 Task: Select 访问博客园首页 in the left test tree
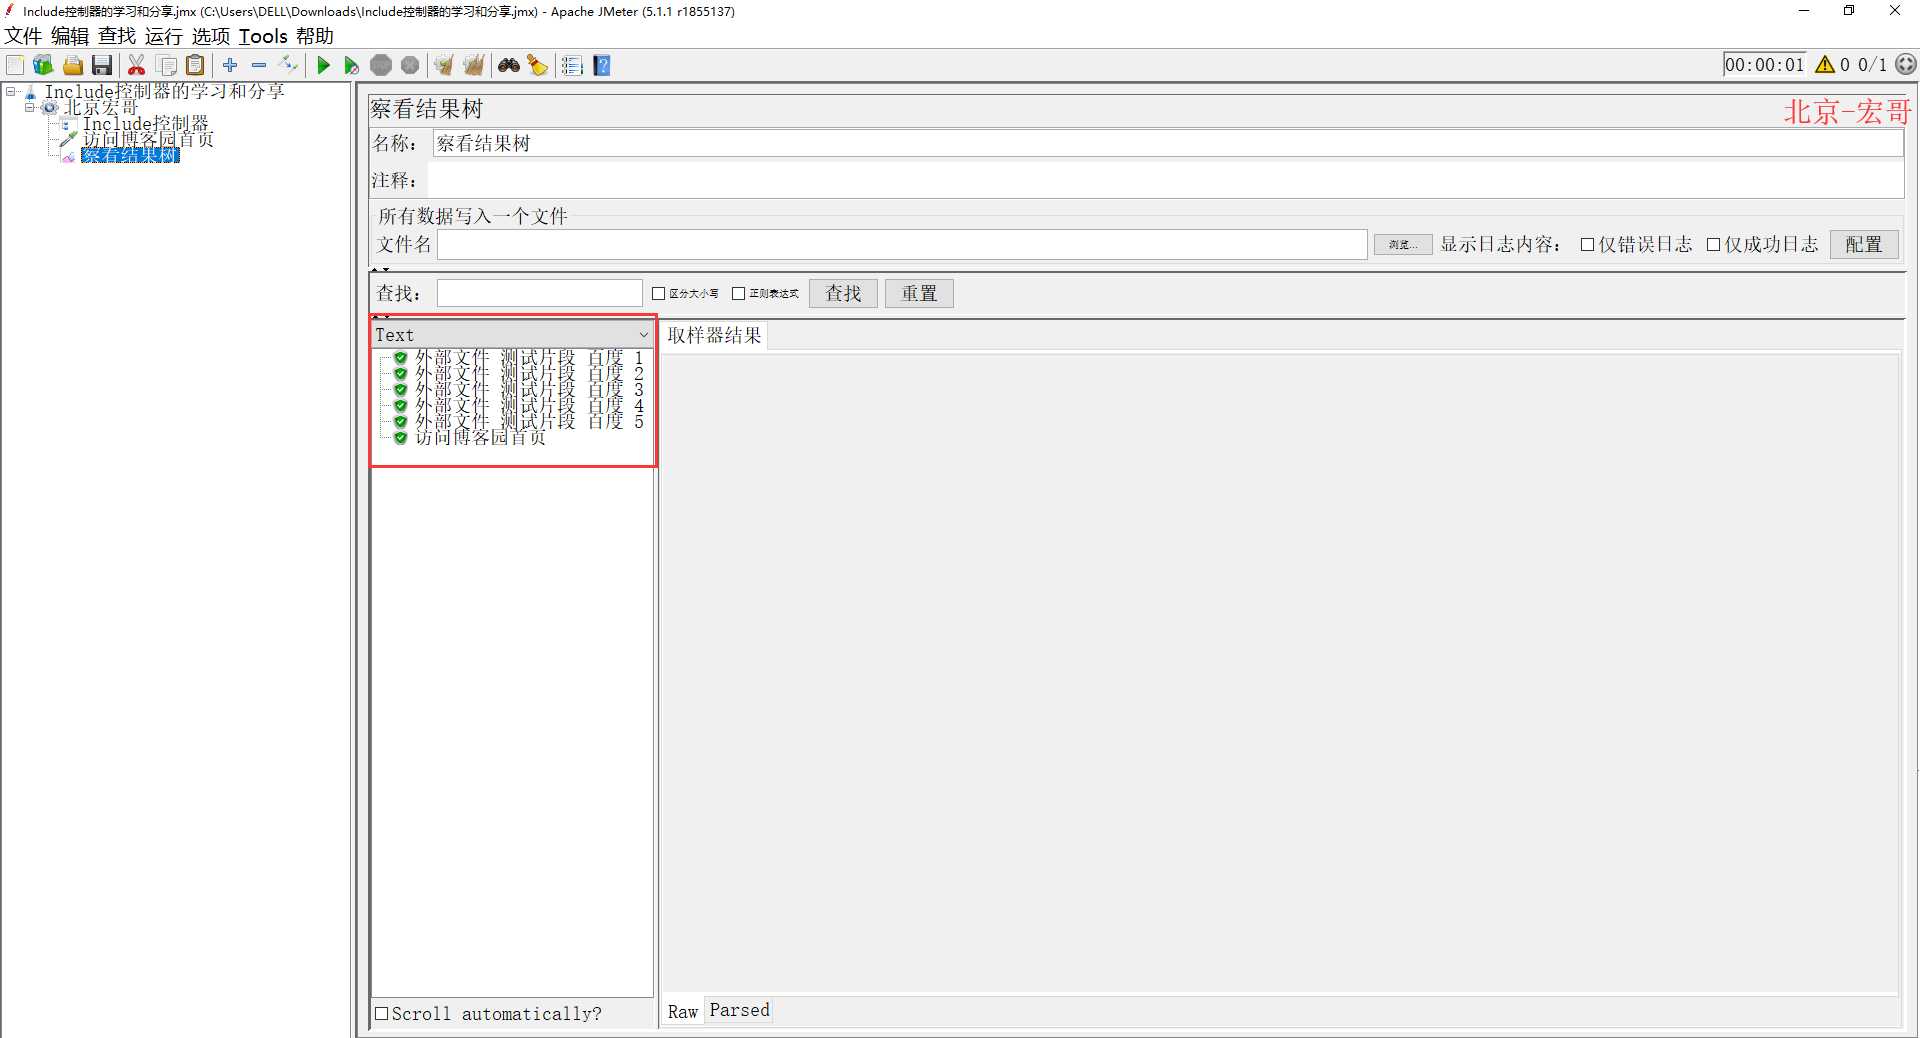click(x=148, y=140)
